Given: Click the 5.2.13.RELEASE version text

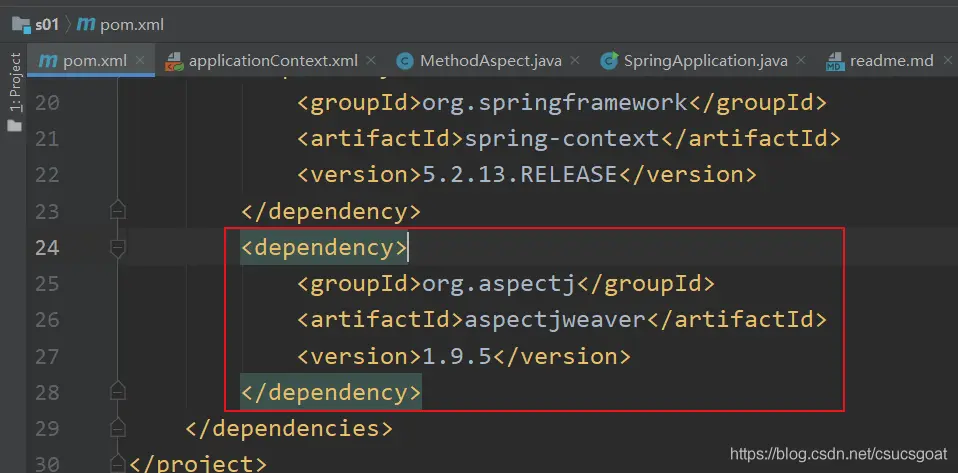Looking at the screenshot, I should click(x=520, y=175).
